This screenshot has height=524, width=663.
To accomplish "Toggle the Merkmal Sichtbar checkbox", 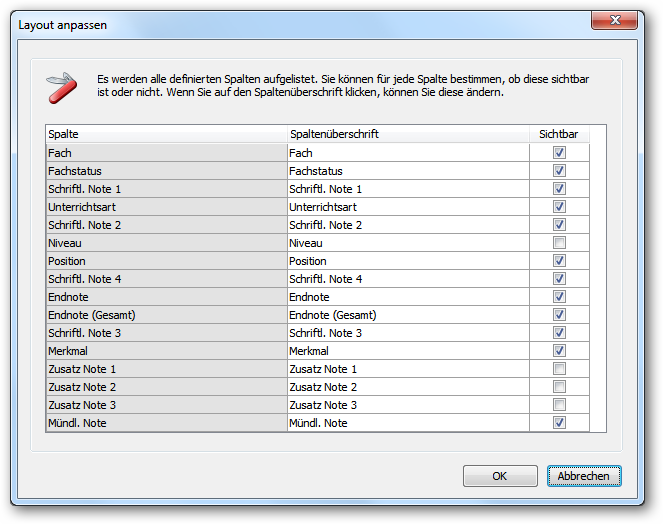I will (559, 351).
